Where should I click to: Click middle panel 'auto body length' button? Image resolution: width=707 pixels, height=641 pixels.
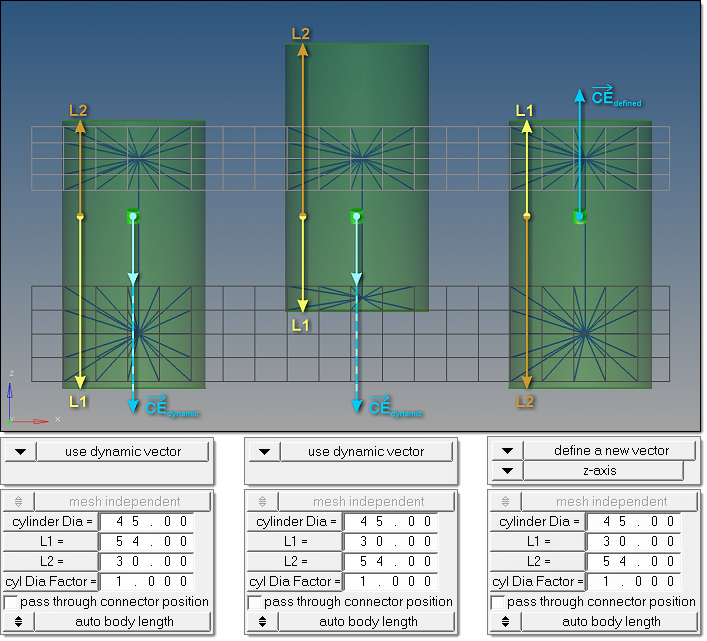pyautogui.click(x=367, y=623)
